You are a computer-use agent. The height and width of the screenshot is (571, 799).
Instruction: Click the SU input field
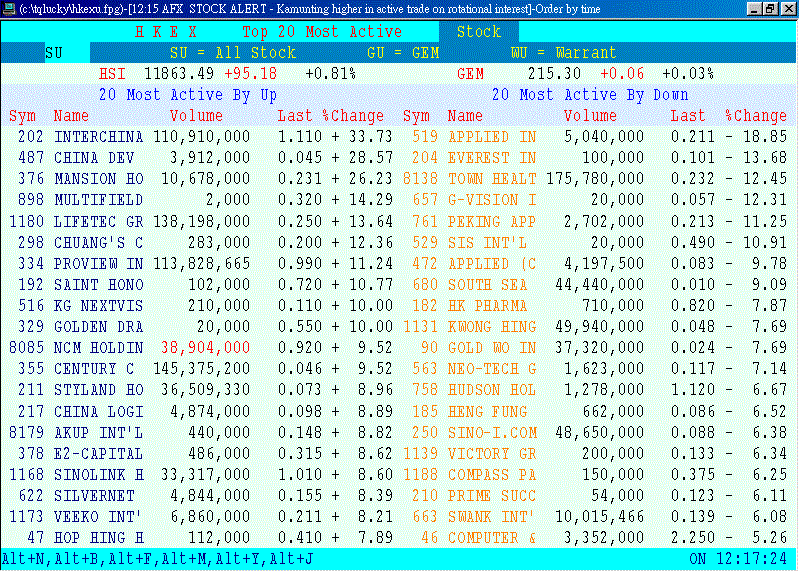tap(67, 53)
